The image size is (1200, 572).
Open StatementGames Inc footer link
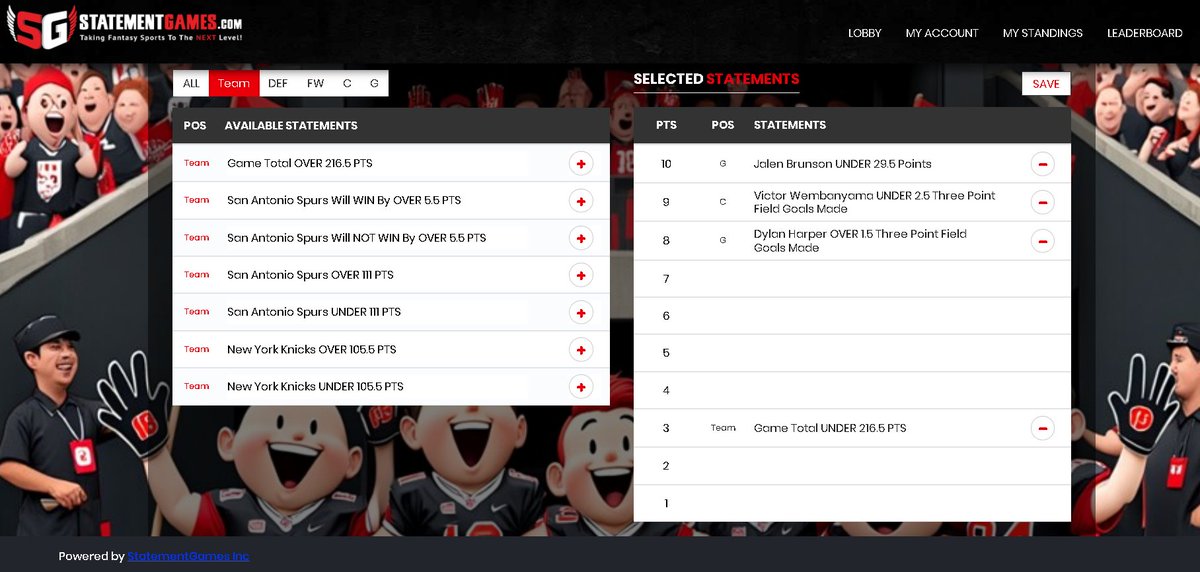(x=188, y=556)
